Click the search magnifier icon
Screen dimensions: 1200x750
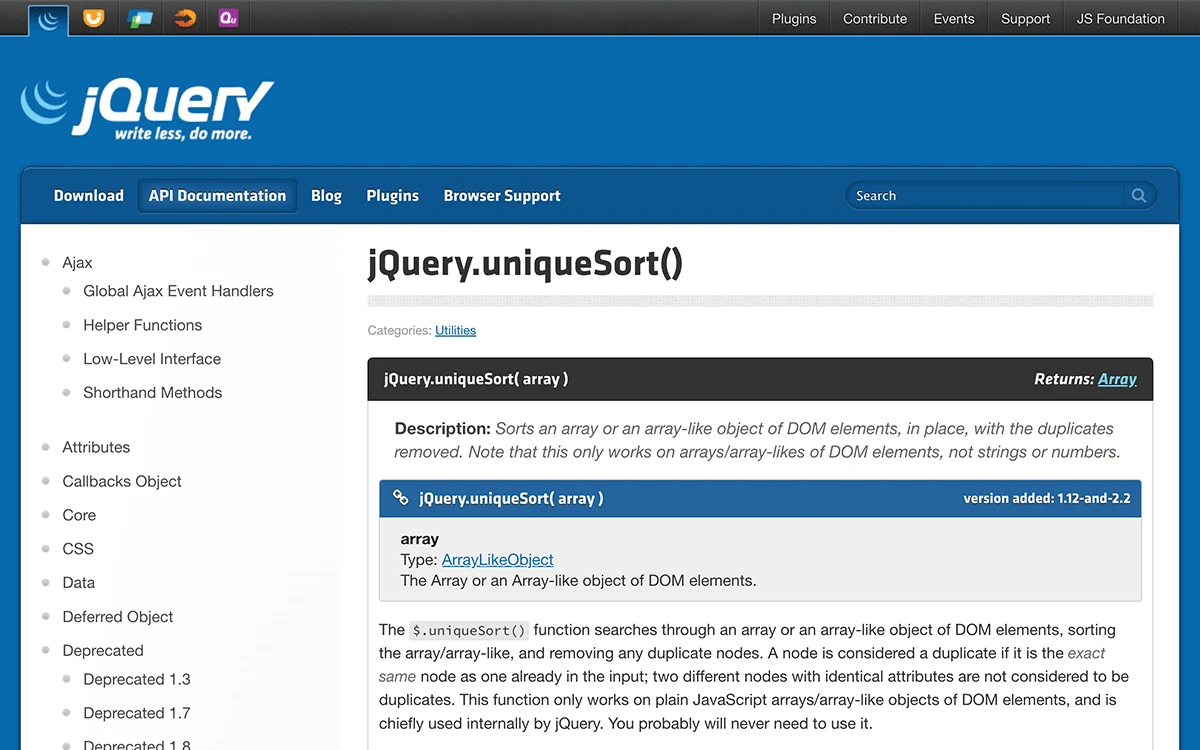[1138, 196]
